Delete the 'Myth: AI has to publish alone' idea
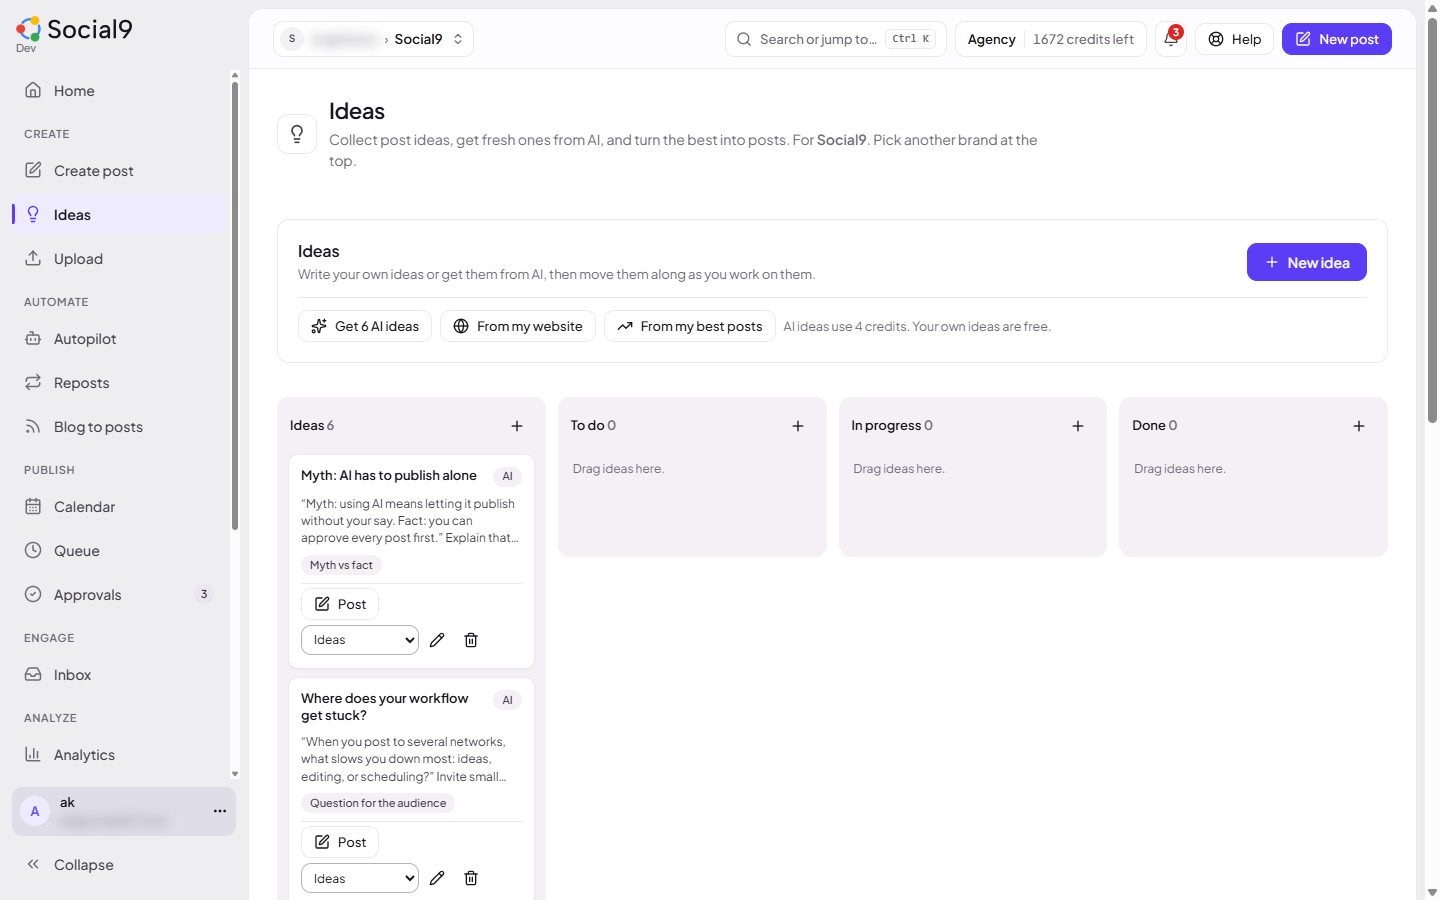Viewport: 1440px width, 900px height. point(471,640)
